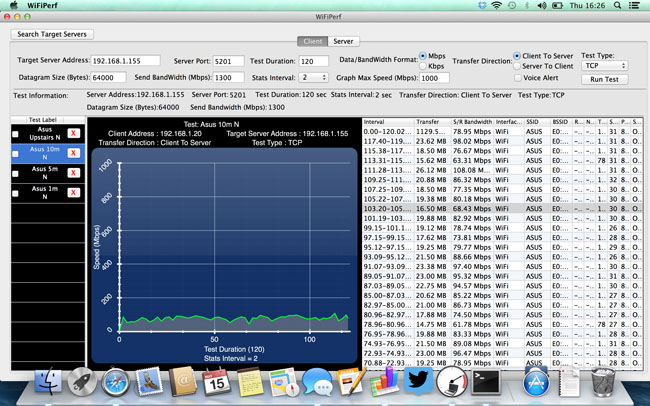Image resolution: width=650 pixels, height=406 pixels.
Task: Delete Asus Upstairs N test with X
Action: (x=73, y=133)
